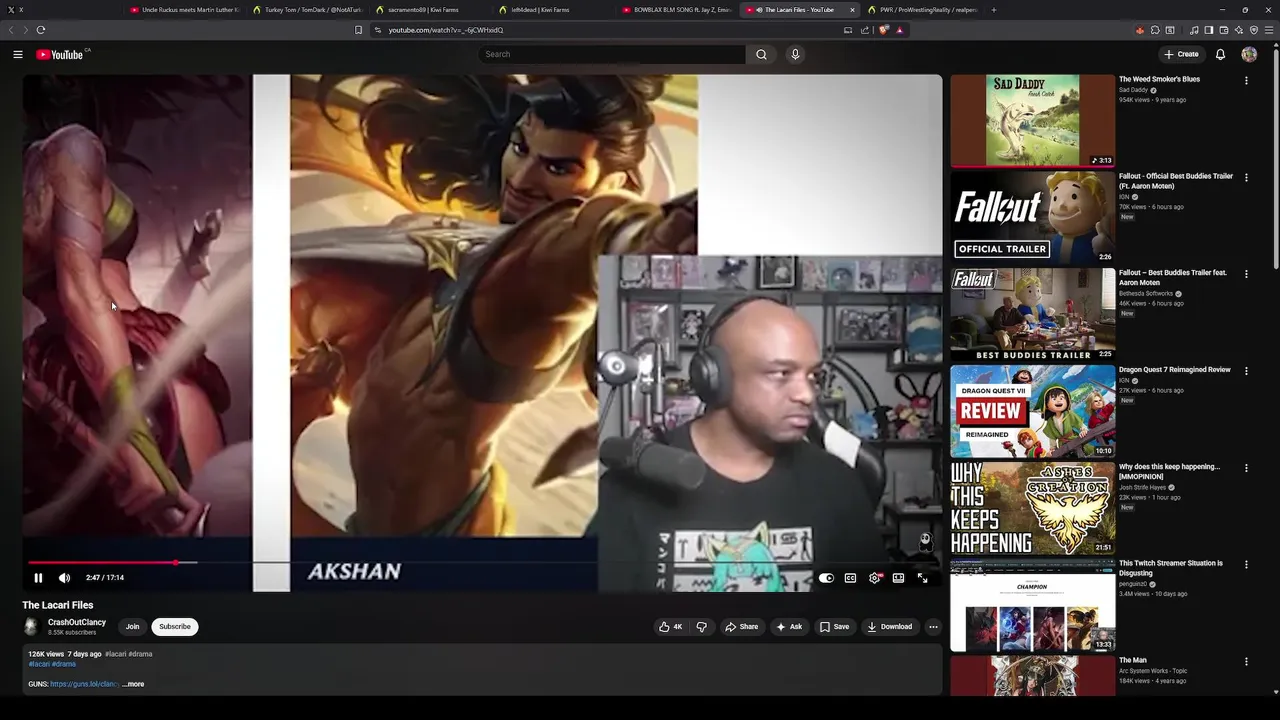The height and width of the screenshot is (720, 1280).
Task: Join the CrashOutClancy channel
Action: pyautogui.click(x=132, y=627)
